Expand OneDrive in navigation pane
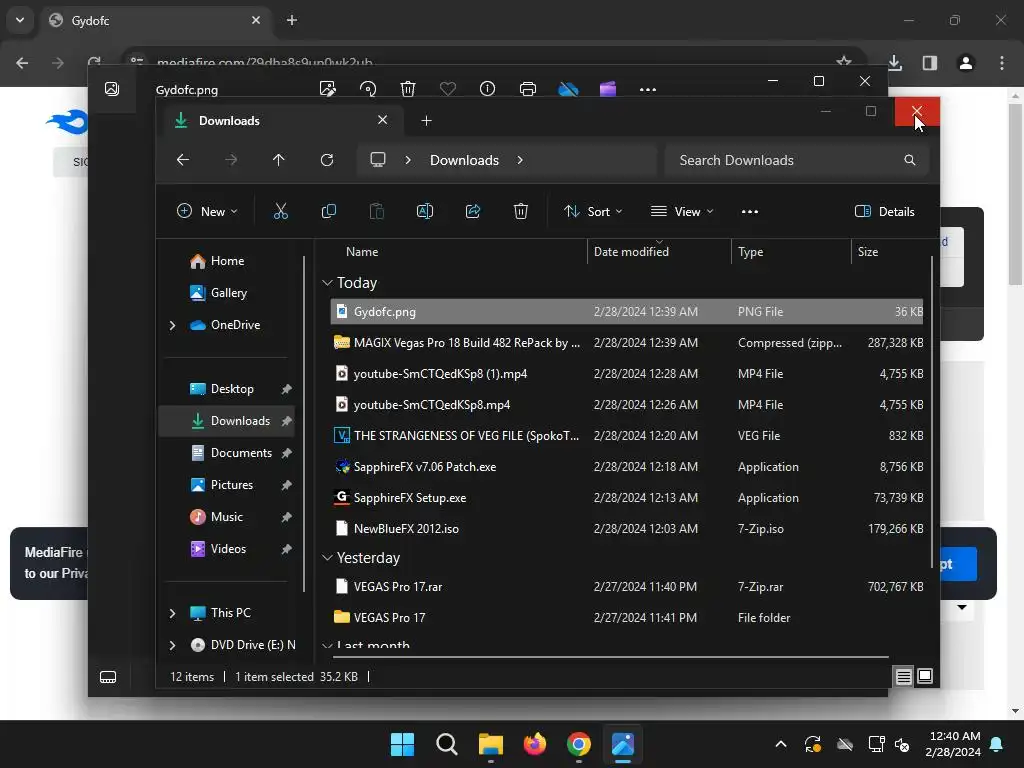The width and height of the screenshot is (1024, 768). click(172, 325)
